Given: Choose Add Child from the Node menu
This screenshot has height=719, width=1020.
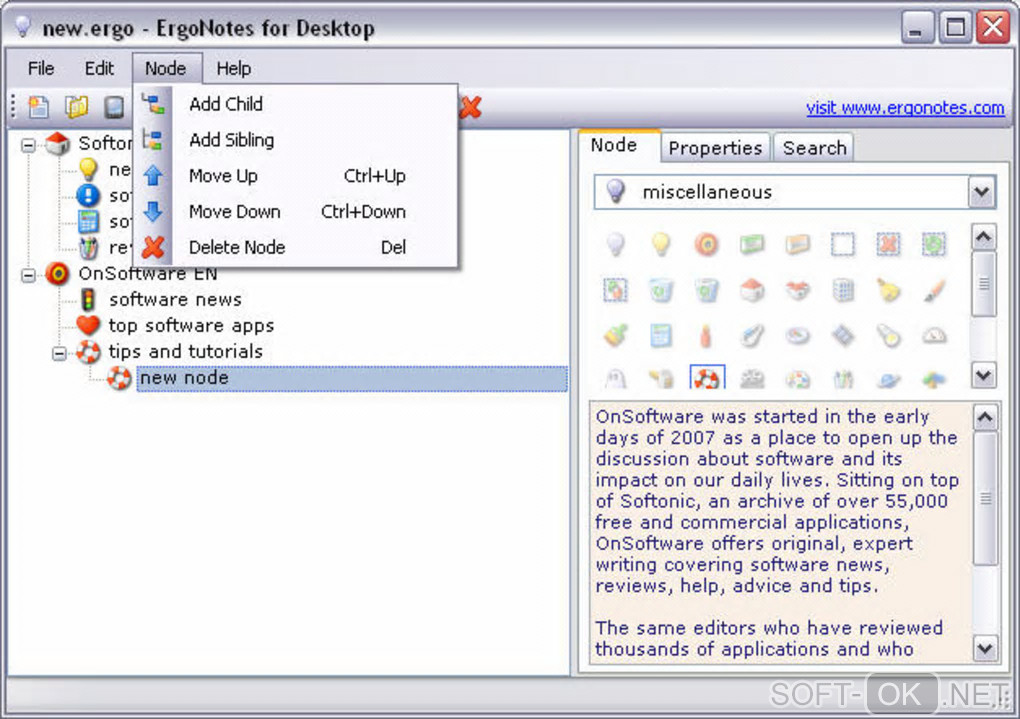Looking at the screenshot, I should click(295, 104).
